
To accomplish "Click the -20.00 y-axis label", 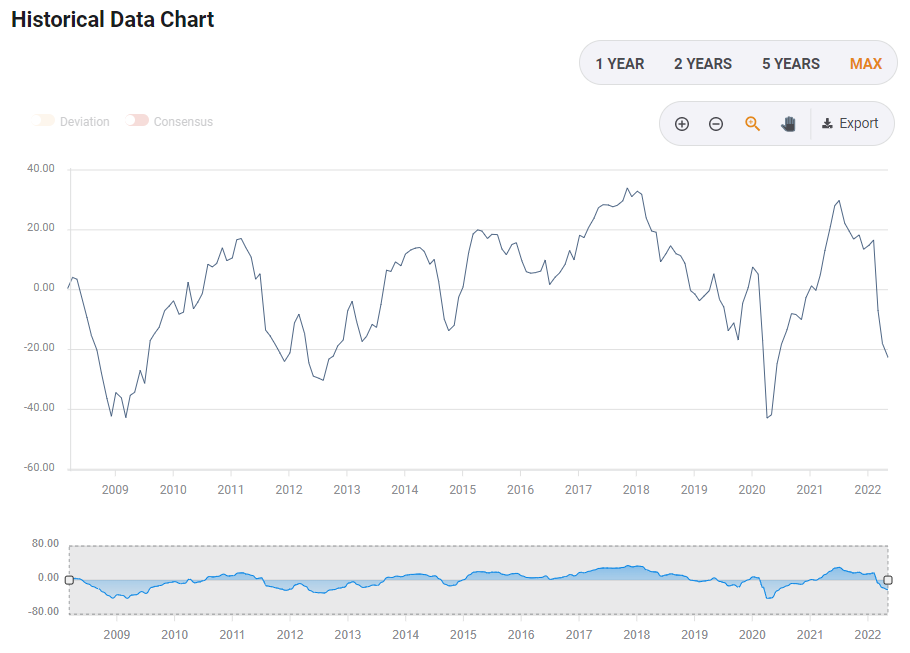I will [x=39, y=347].
